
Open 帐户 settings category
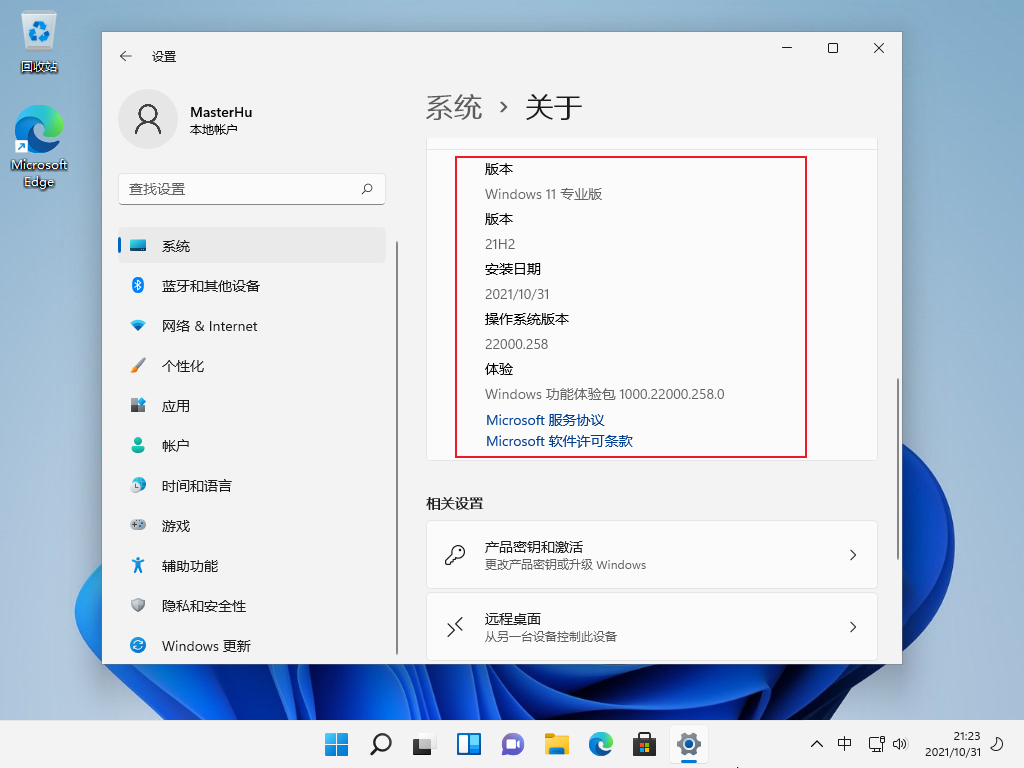(x=252, y=445)
